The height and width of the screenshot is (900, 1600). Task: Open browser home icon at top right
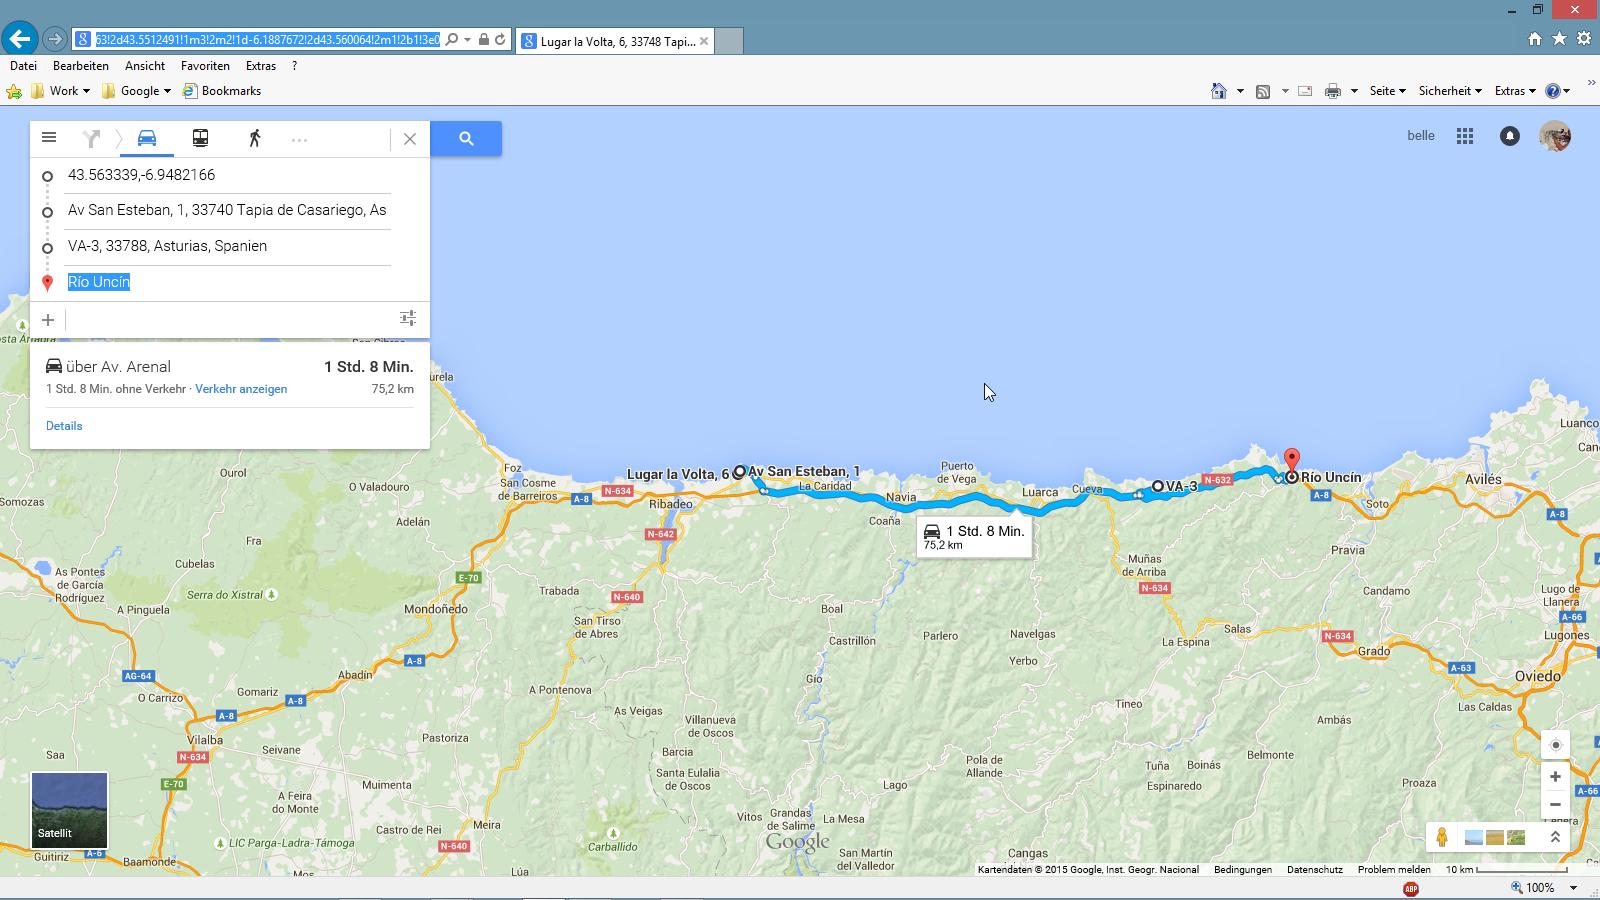[x=1535, y=39]
